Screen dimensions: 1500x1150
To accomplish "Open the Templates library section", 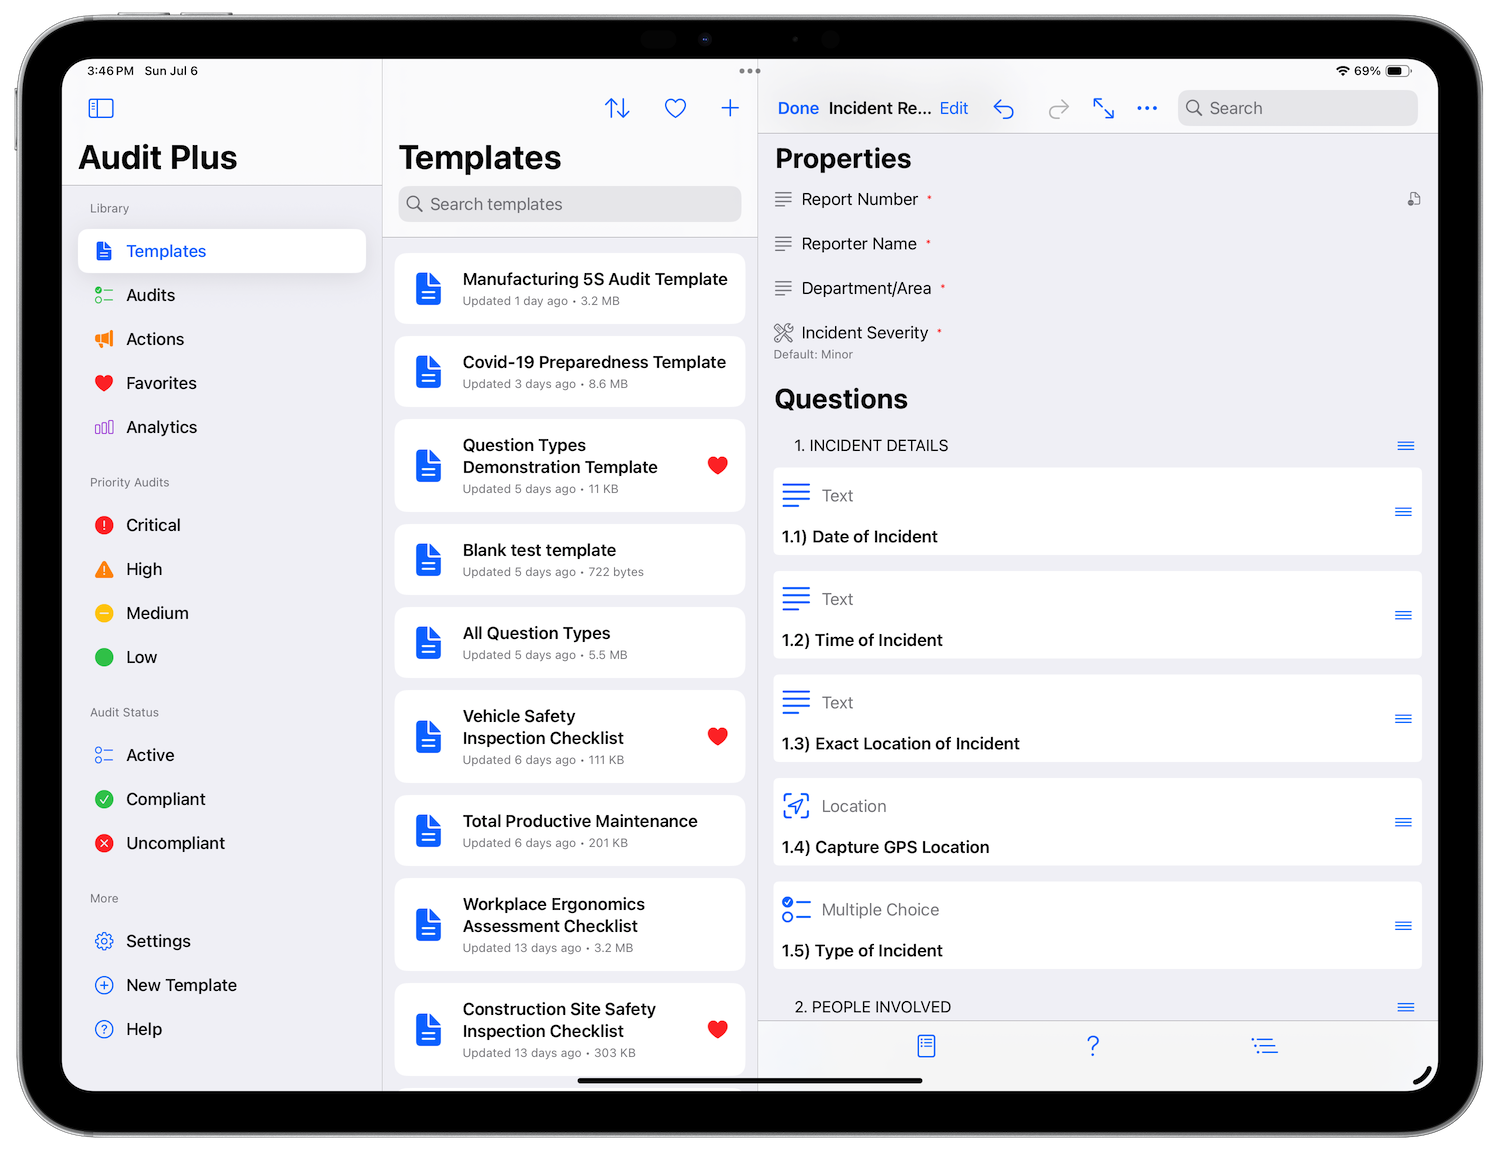I will [222, 251].
